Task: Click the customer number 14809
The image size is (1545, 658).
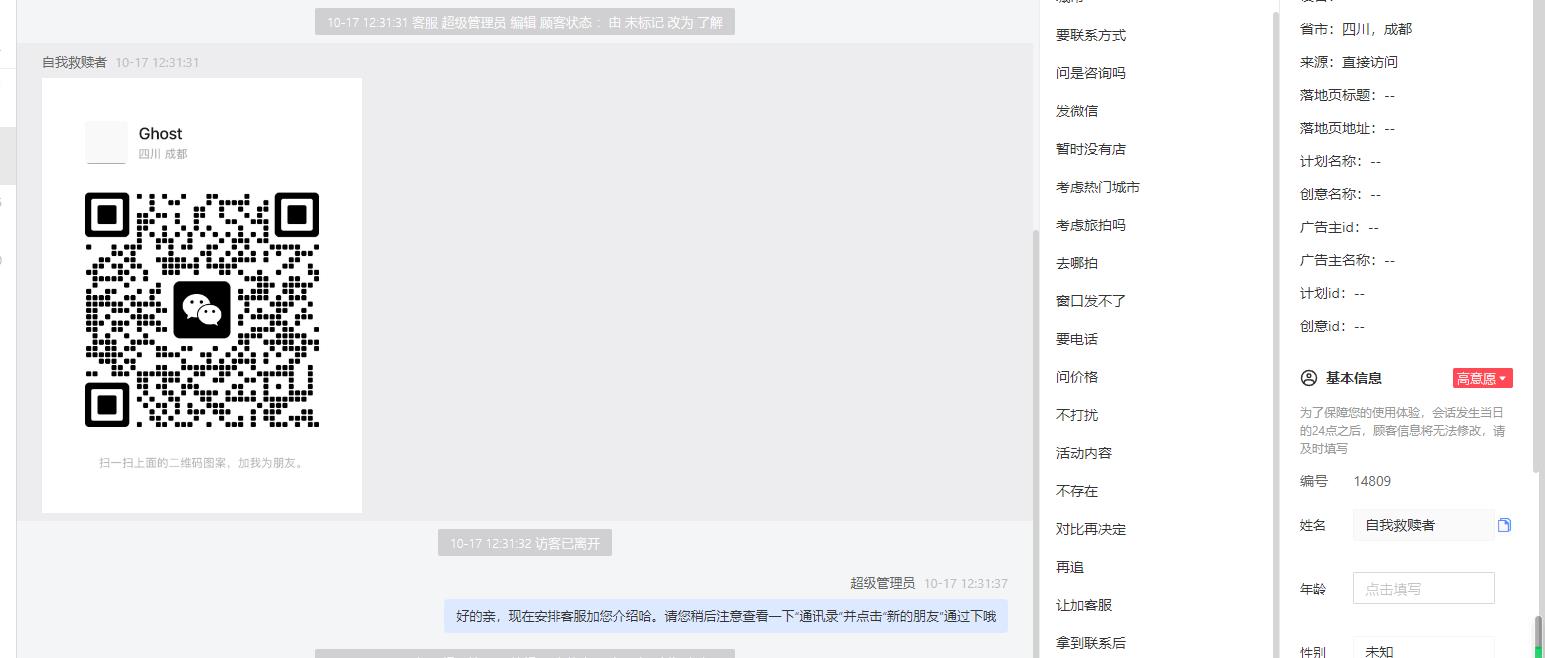Action: click(x=1372, y=481)
